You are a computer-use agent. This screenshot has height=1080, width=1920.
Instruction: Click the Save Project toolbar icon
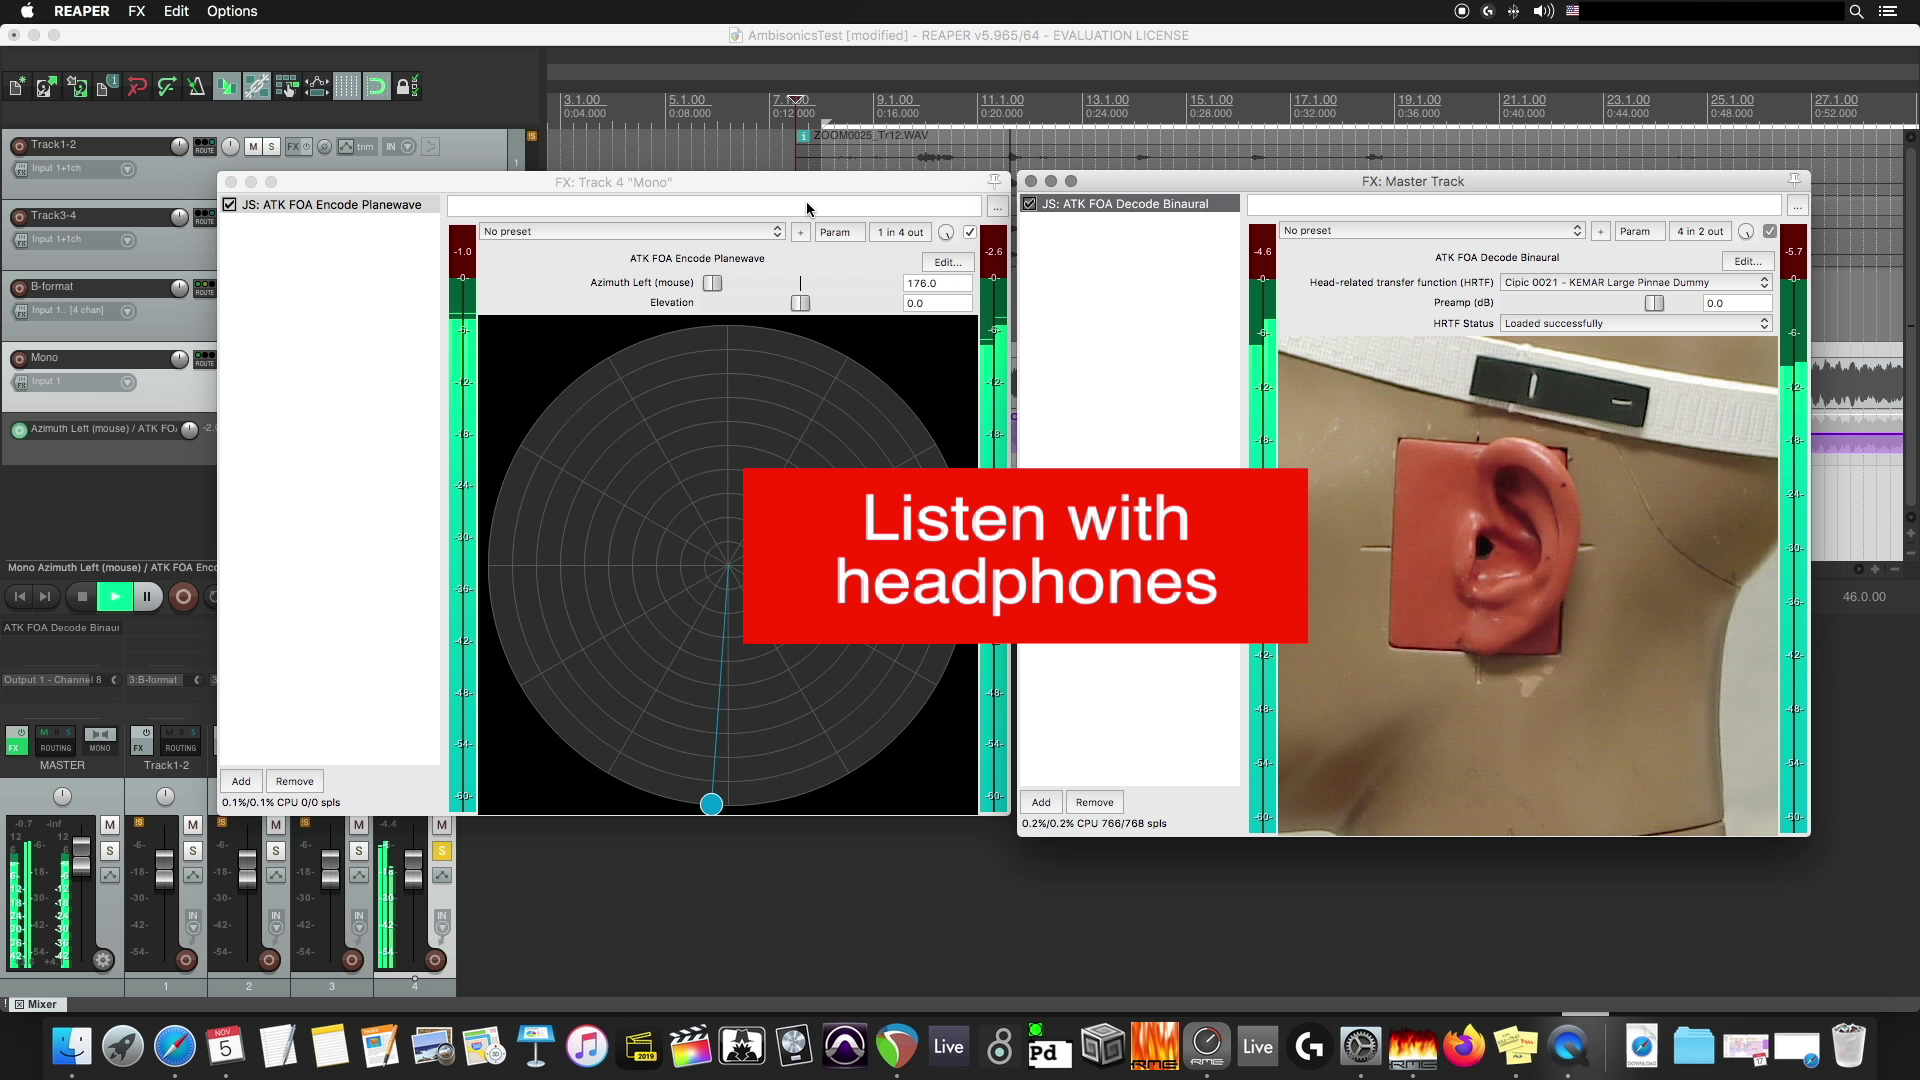[77, 87]
